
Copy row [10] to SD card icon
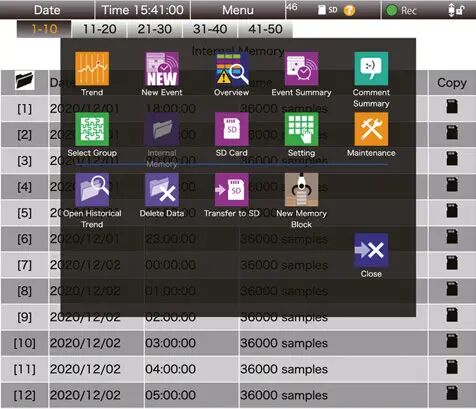click(452, 341)
